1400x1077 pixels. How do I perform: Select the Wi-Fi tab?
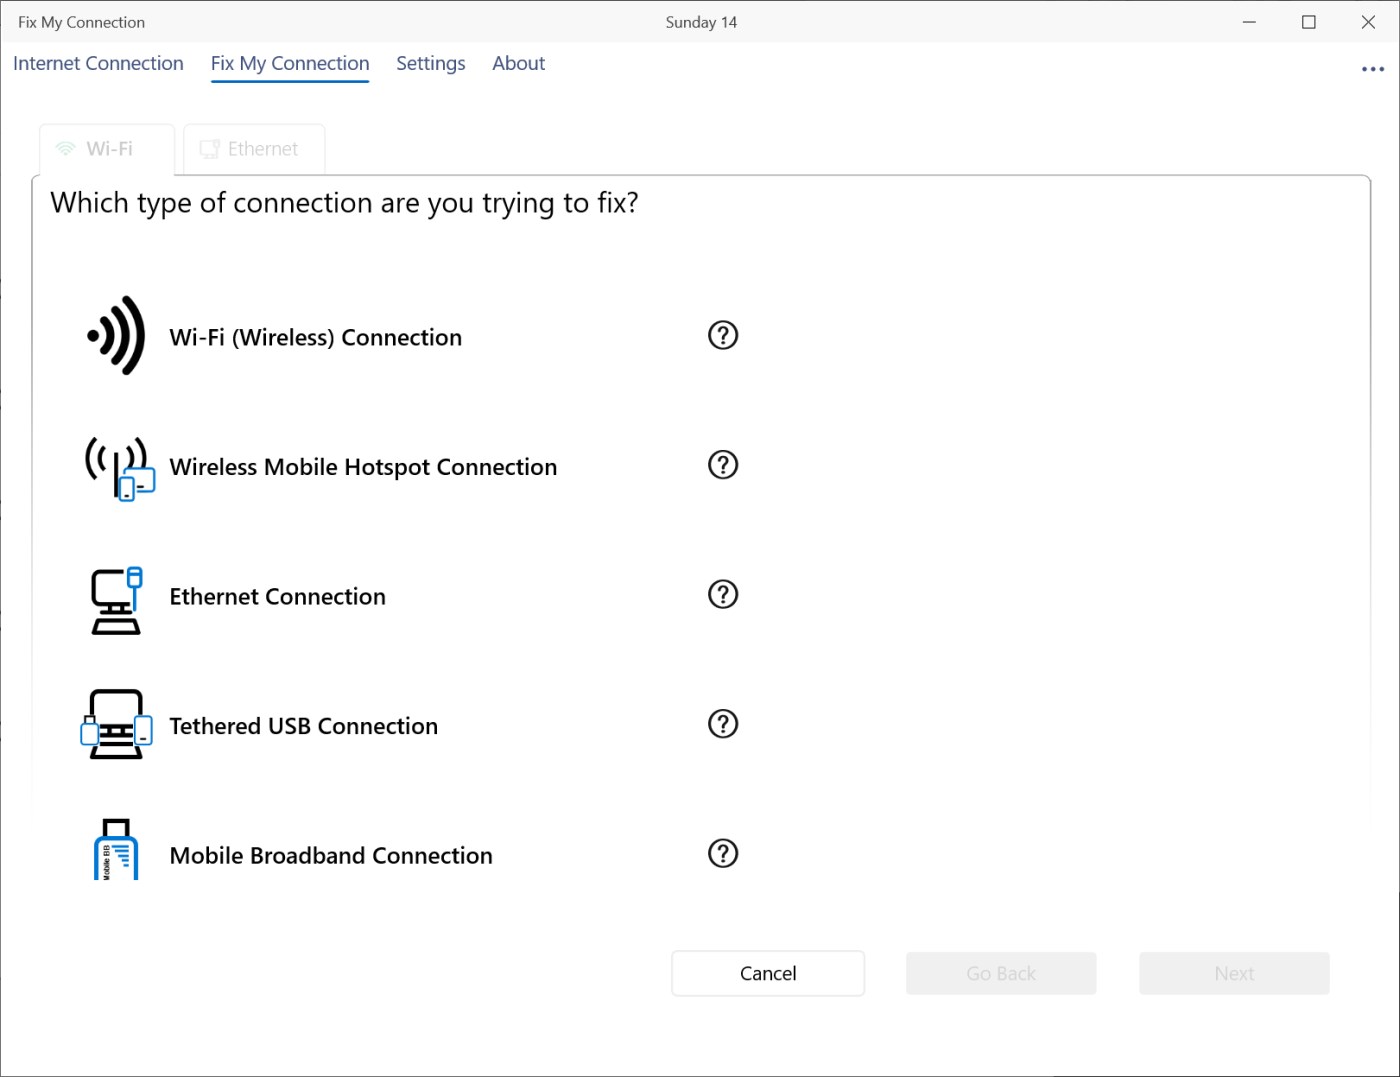tap(107, 149)
